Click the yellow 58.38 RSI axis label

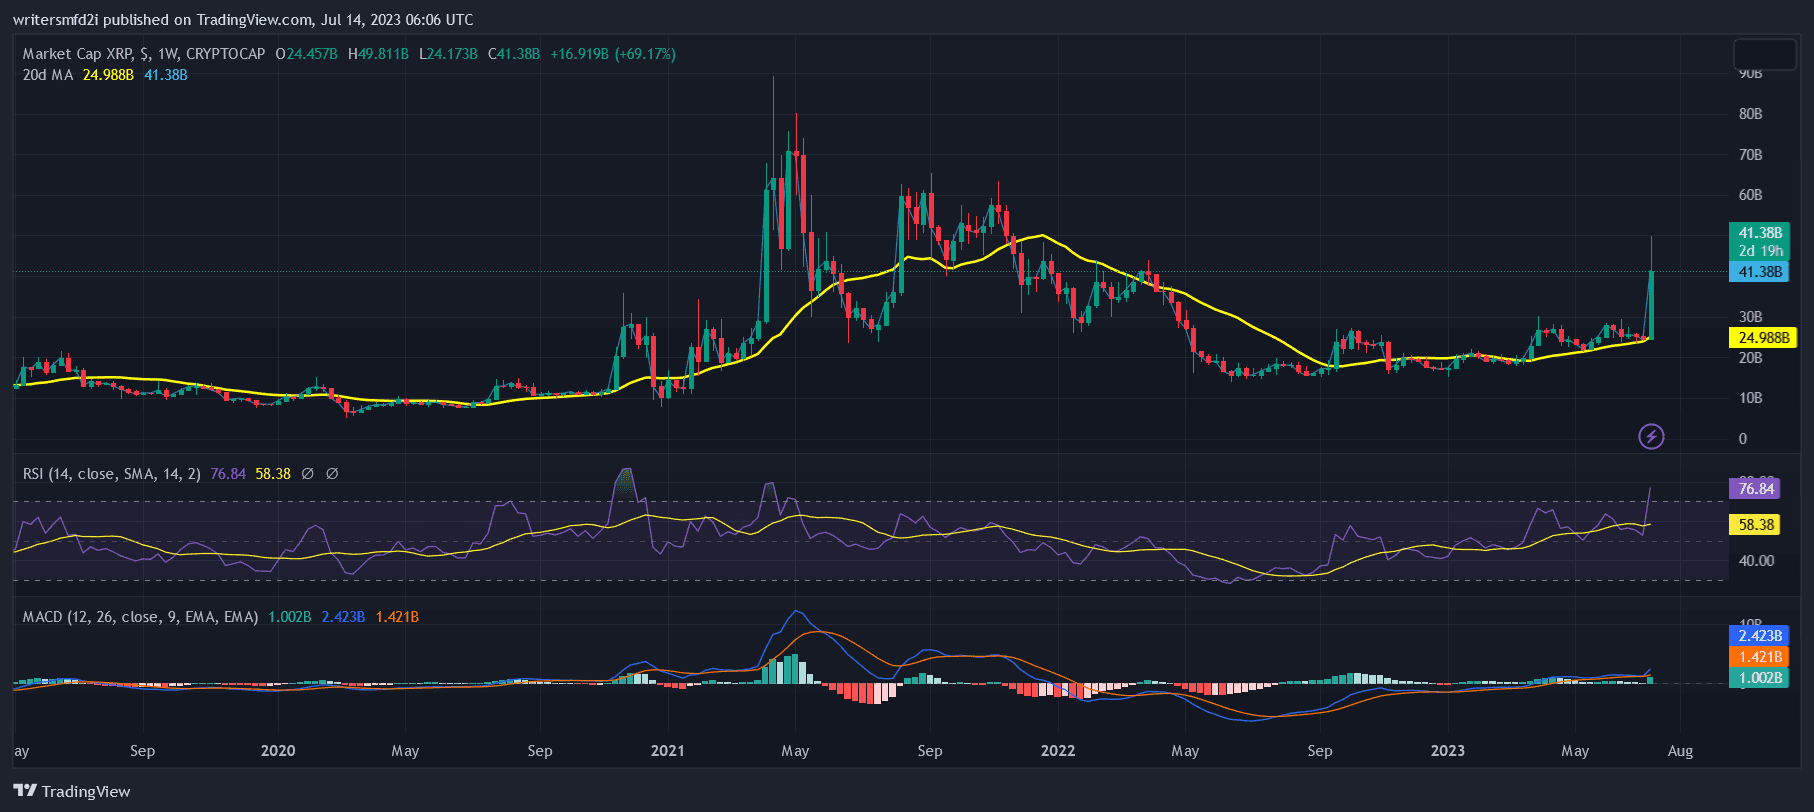click(x=1756, y=525)
